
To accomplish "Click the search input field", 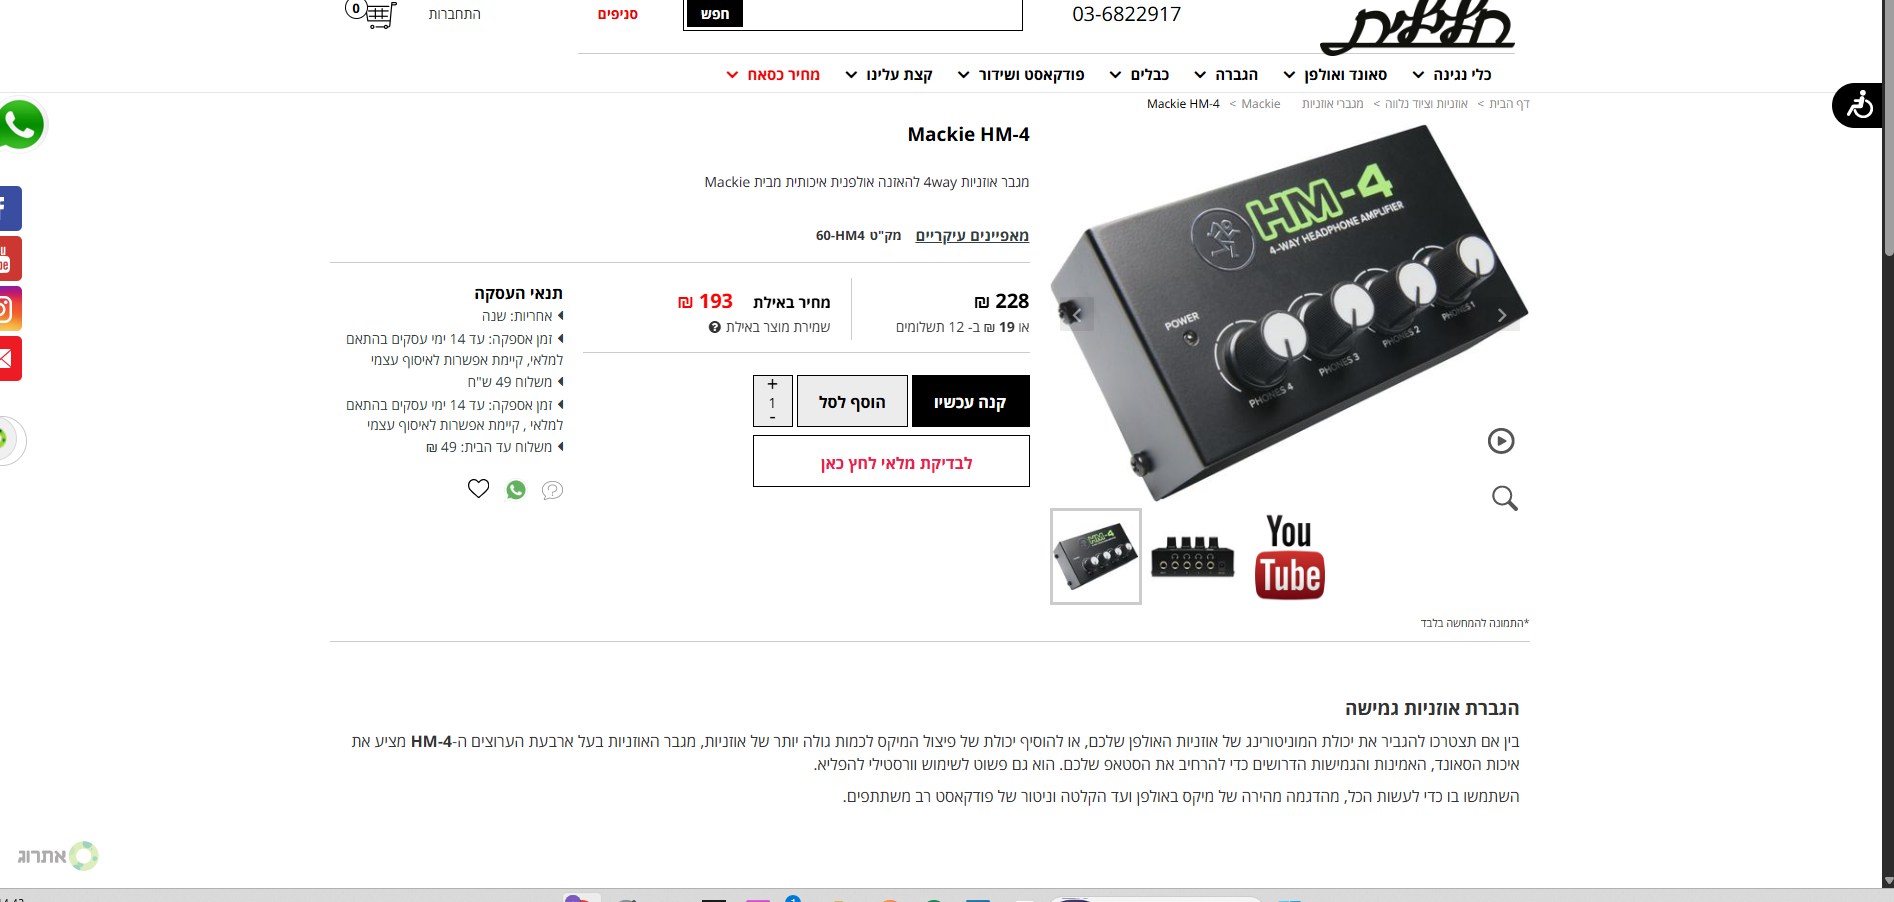I will pos(882,14).
